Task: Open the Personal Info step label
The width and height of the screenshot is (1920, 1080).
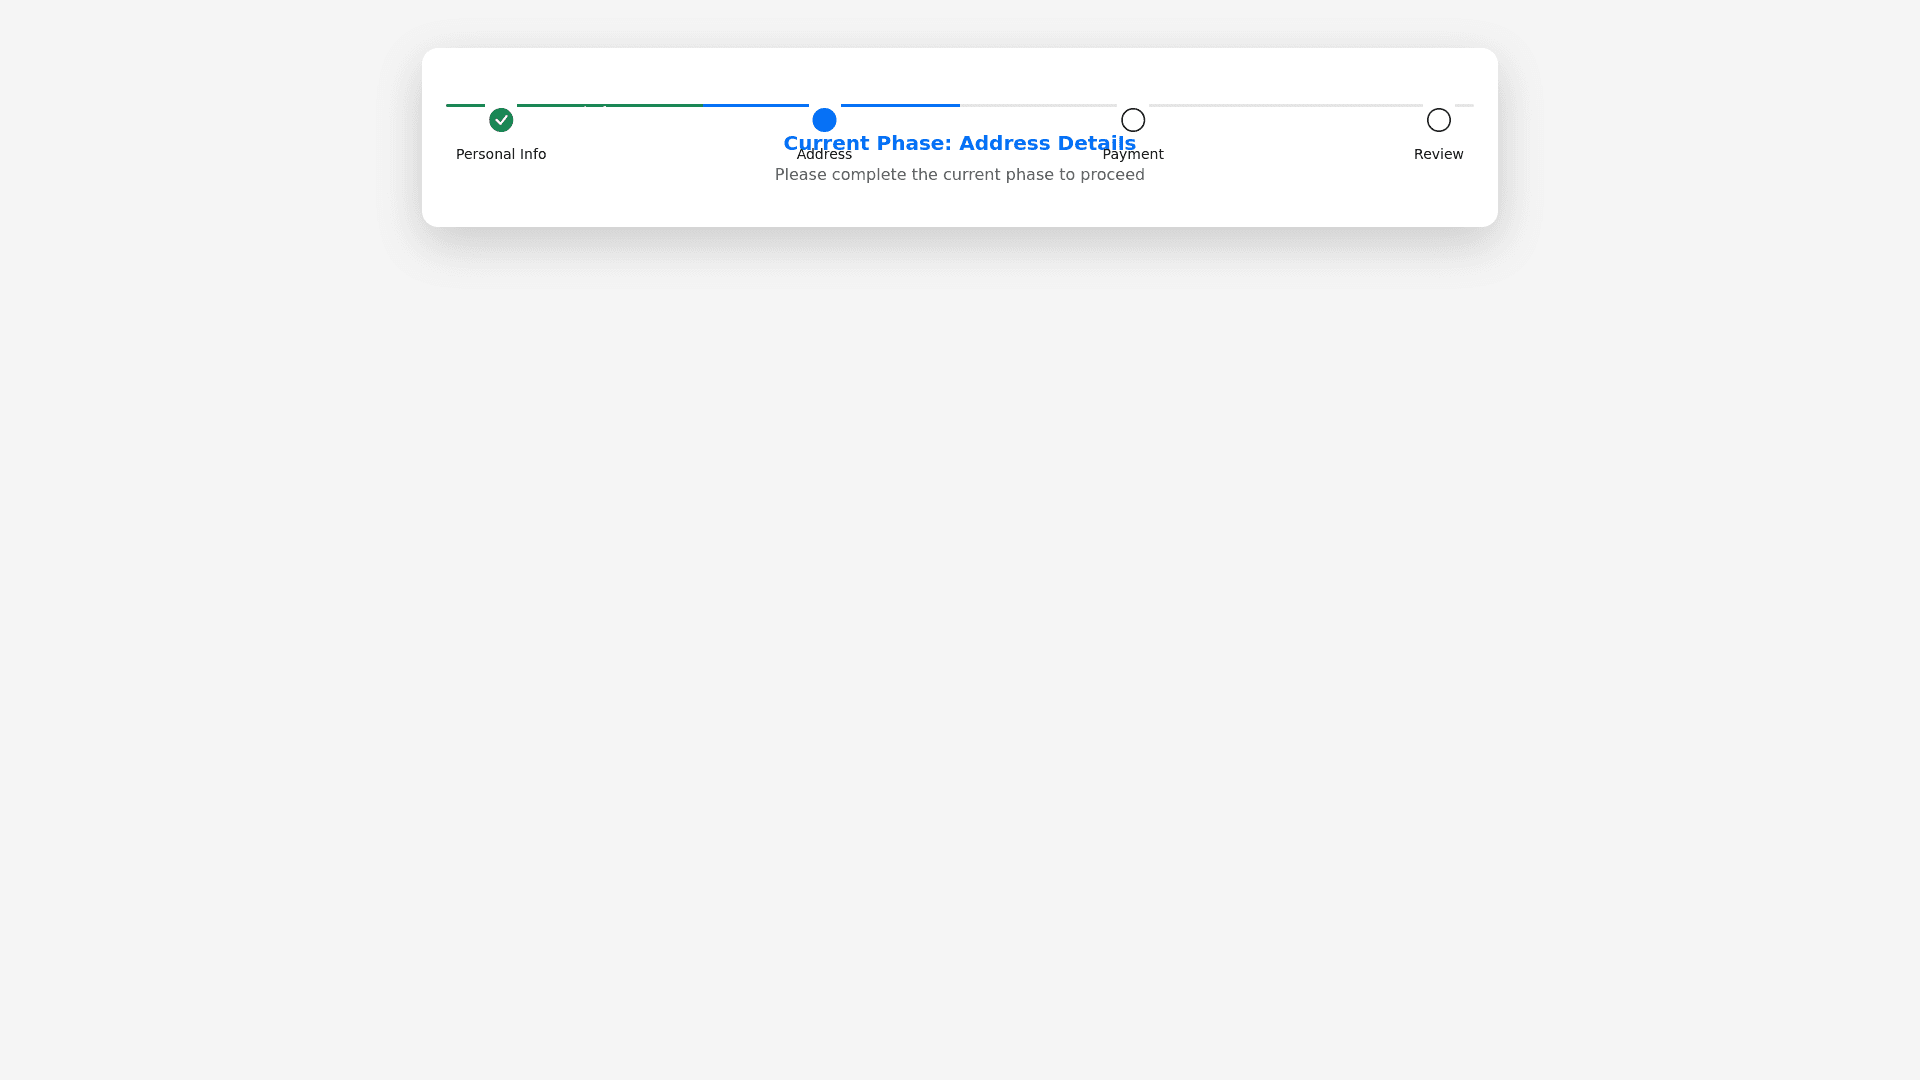Action: [x=501, y=154]
